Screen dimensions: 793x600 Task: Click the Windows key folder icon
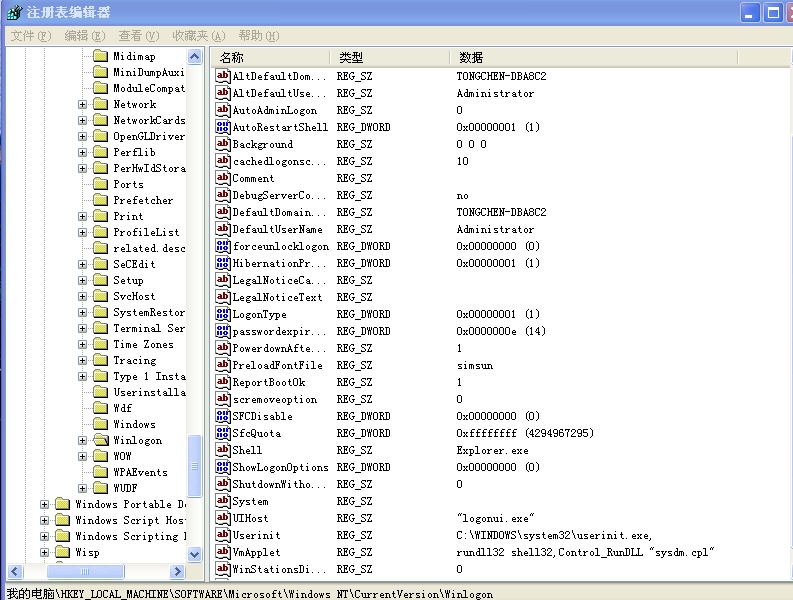[101, 424]
